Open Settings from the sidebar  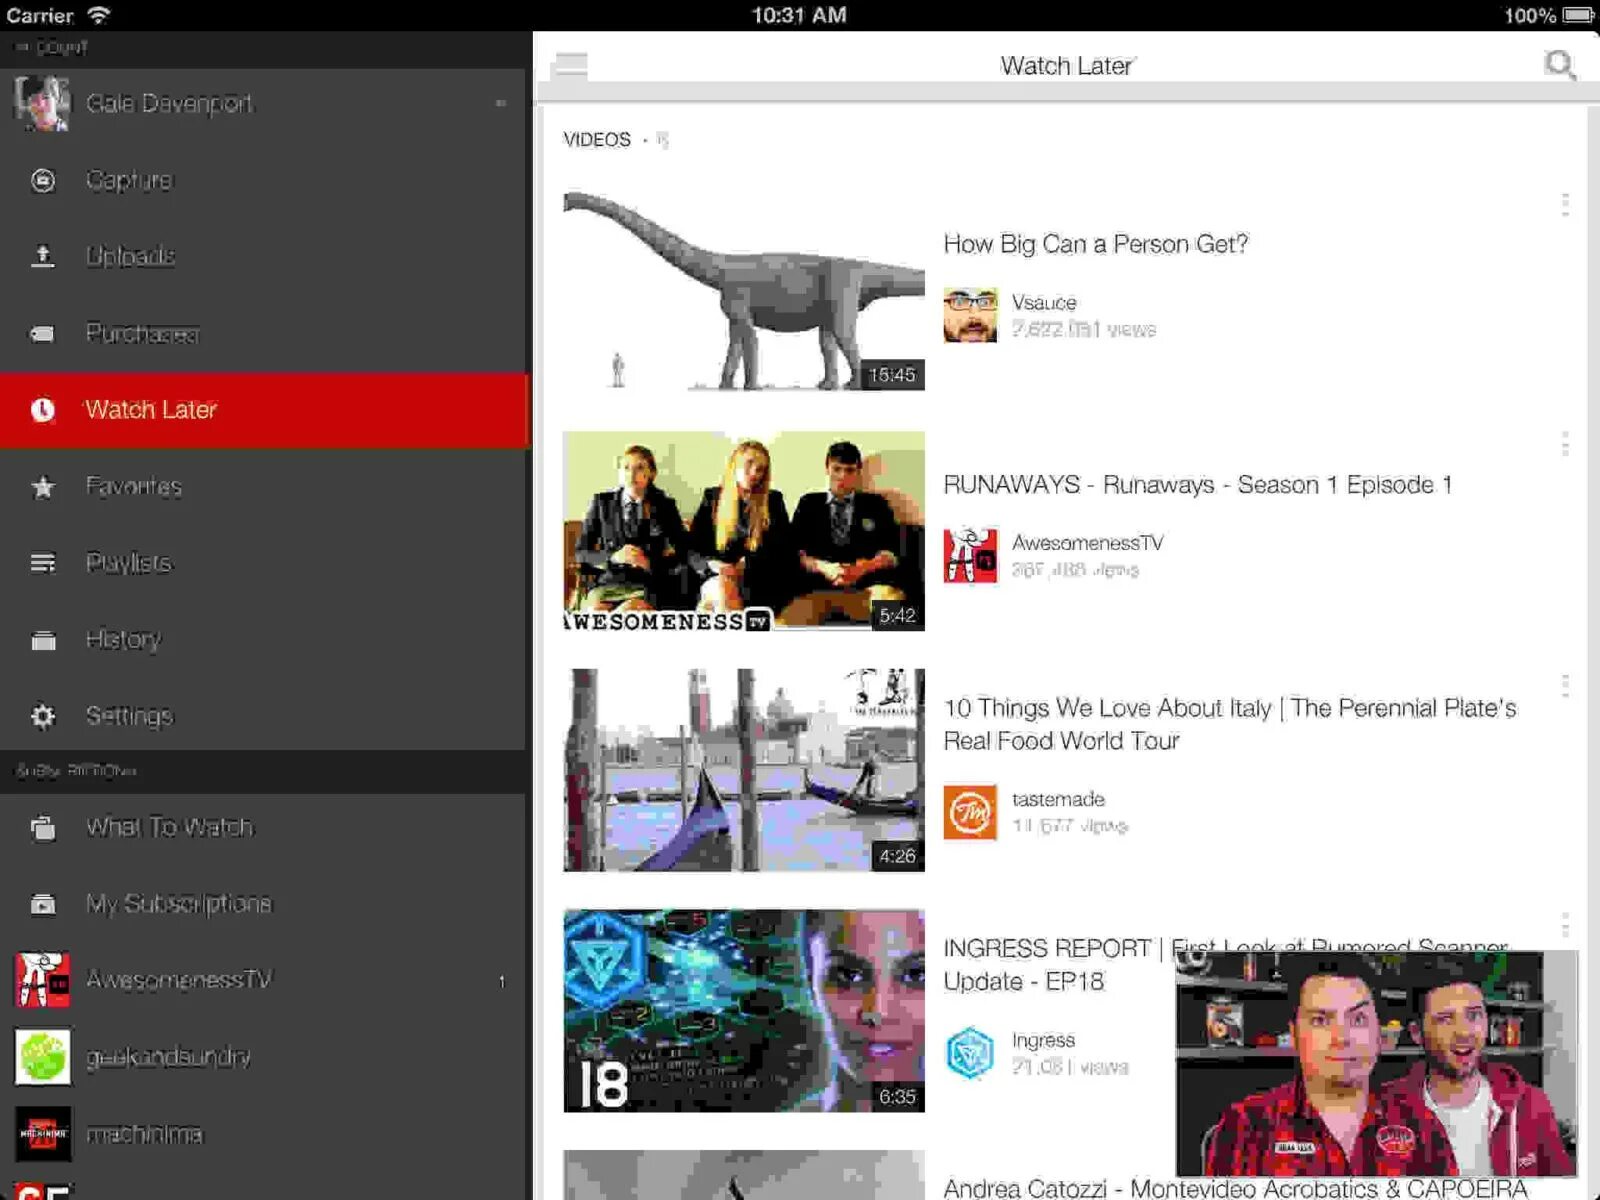(262, 716)
